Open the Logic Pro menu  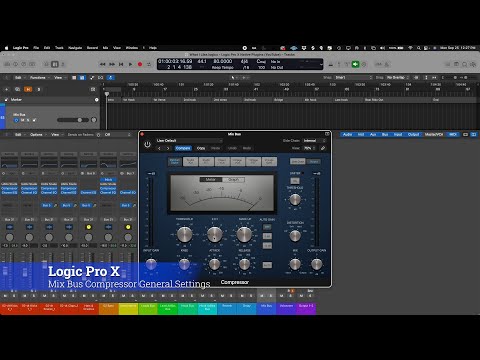20,48
